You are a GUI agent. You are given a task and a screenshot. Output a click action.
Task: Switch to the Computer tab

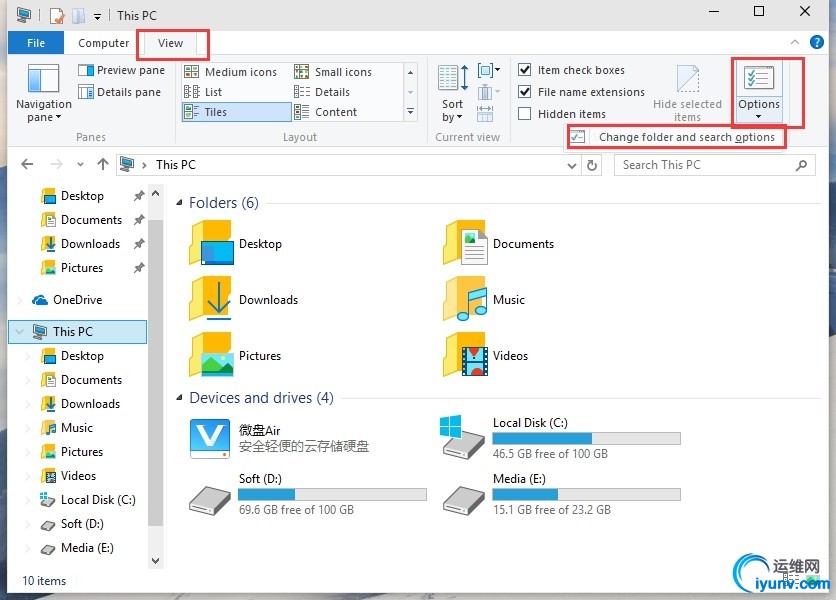[103, 43]
